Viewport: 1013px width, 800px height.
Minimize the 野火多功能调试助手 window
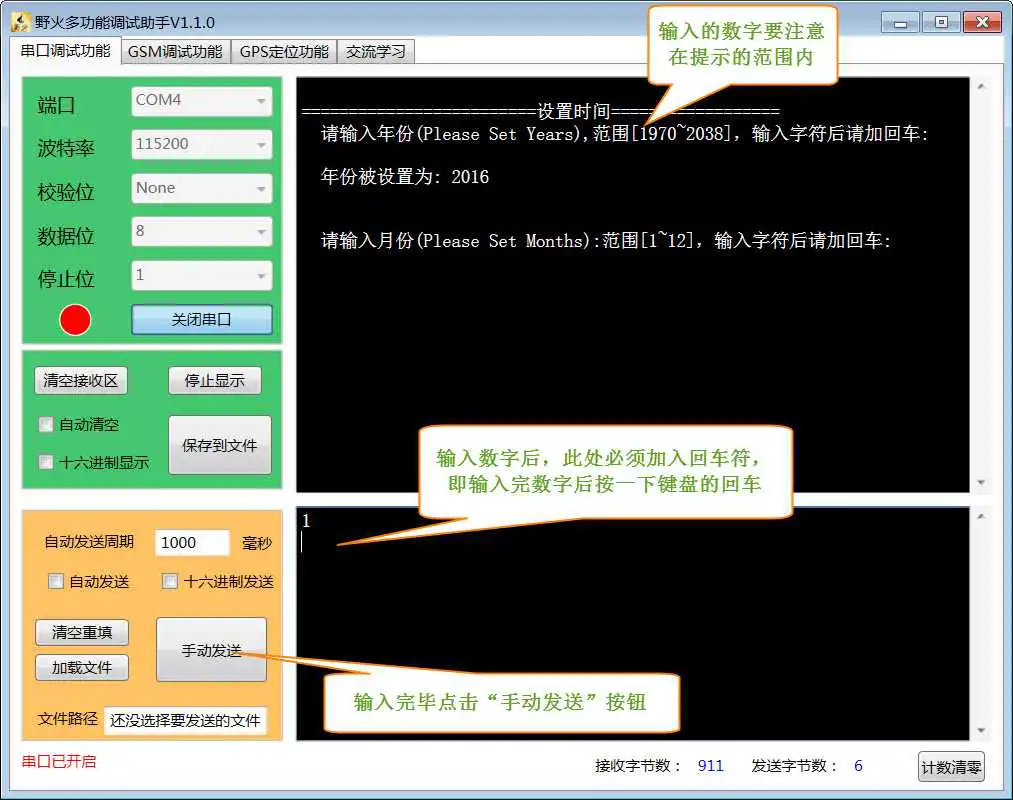pos(900,23)
